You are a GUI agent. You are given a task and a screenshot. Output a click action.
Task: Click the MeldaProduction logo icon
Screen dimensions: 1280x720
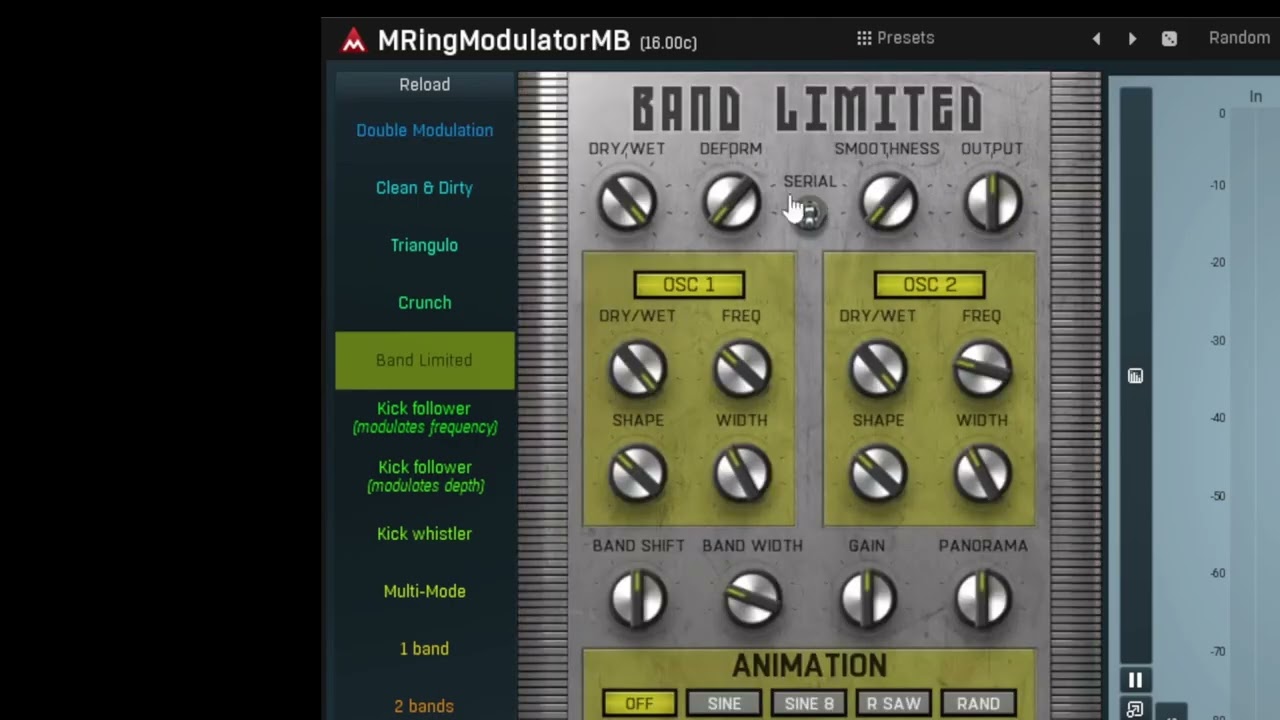click(353, 40)
